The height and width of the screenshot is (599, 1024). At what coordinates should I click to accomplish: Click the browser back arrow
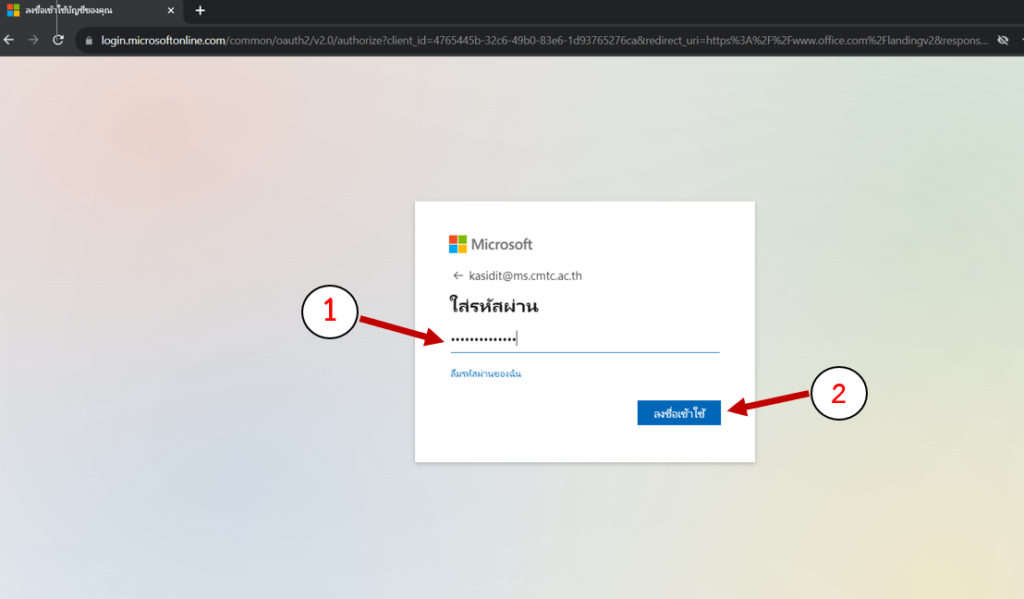9,40
